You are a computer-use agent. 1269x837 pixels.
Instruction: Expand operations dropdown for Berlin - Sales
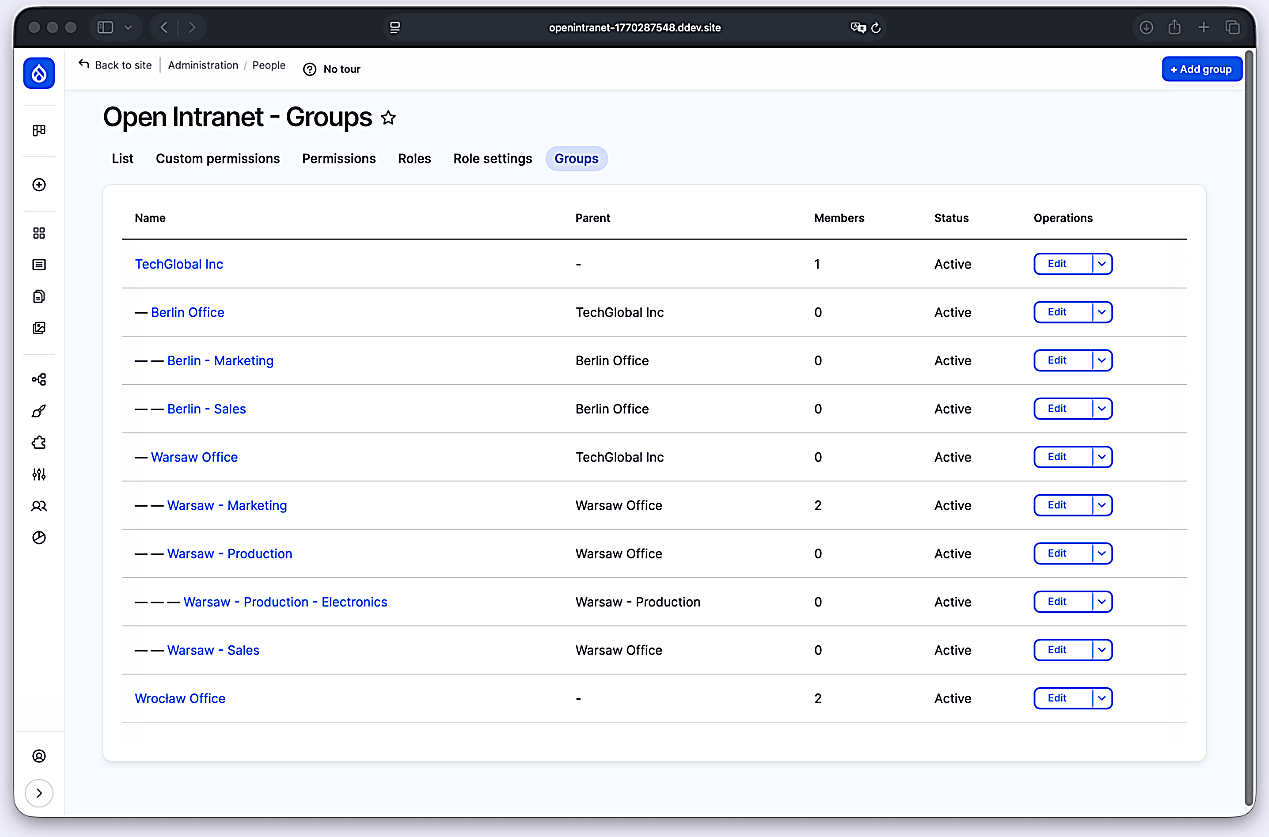1102,408
